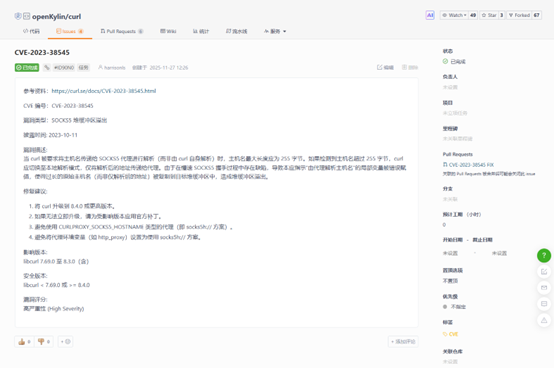
Task: Change the 已完成 status in sidebar
Action: [x=454, y=61]
